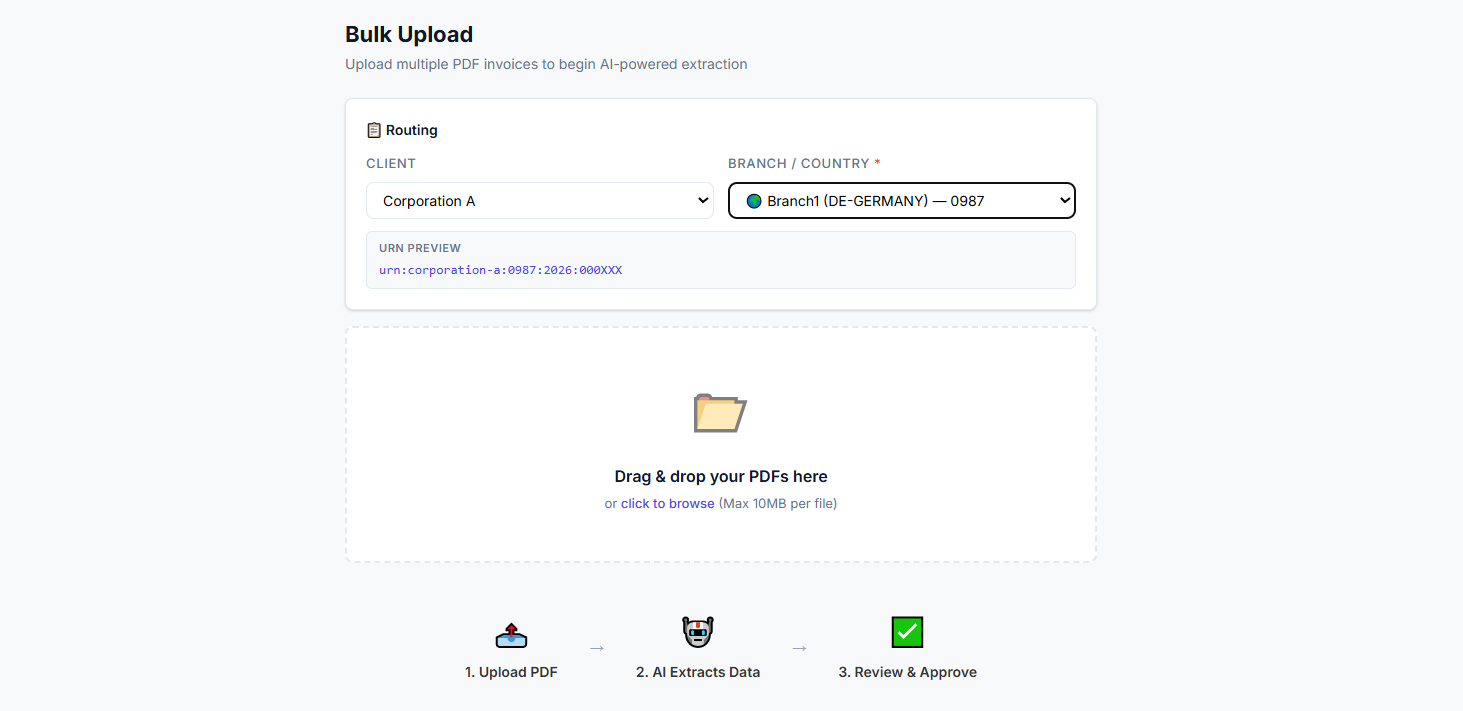Viewport: 1463px width, 711px height.
Task: Click the '3. Review & Approve' step label
Action: coord(907,673)
